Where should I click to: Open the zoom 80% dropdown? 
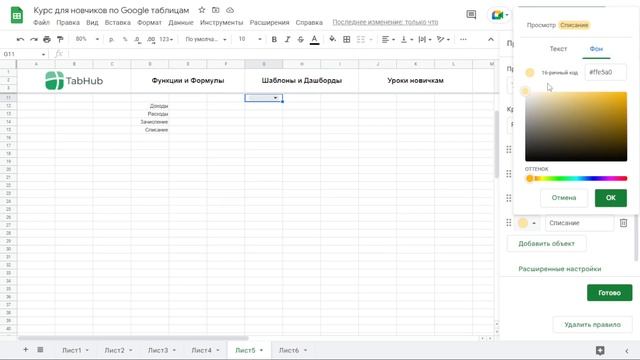click(x=87, y=39)
